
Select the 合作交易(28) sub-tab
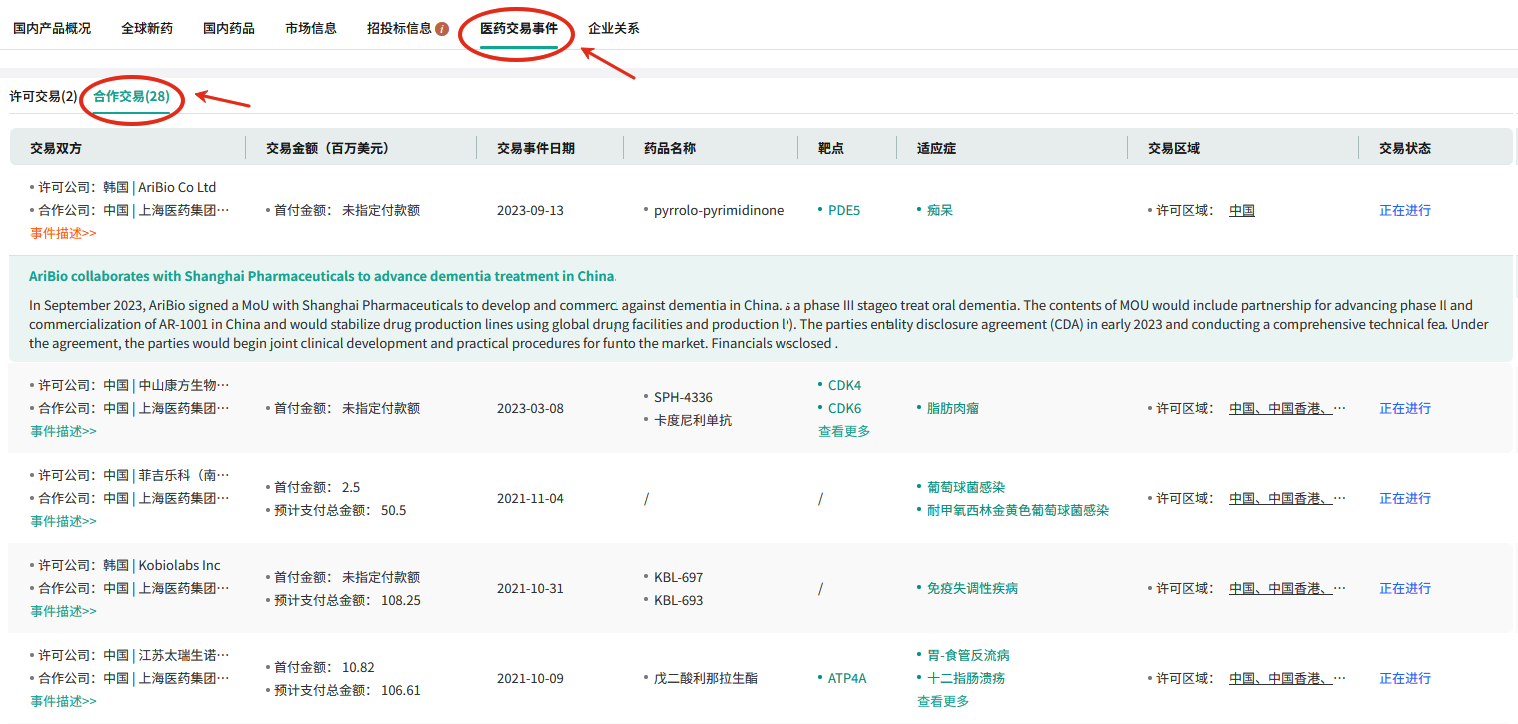click(x=131, y=96)
